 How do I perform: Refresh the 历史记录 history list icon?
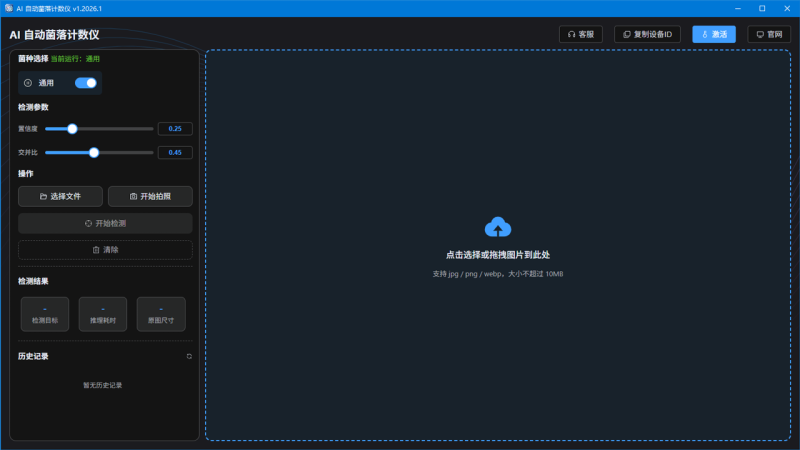pos(189,356)
